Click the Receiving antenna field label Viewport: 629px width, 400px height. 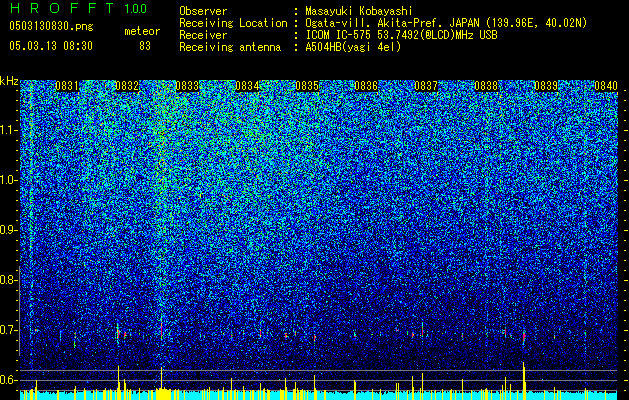point(230,47)
